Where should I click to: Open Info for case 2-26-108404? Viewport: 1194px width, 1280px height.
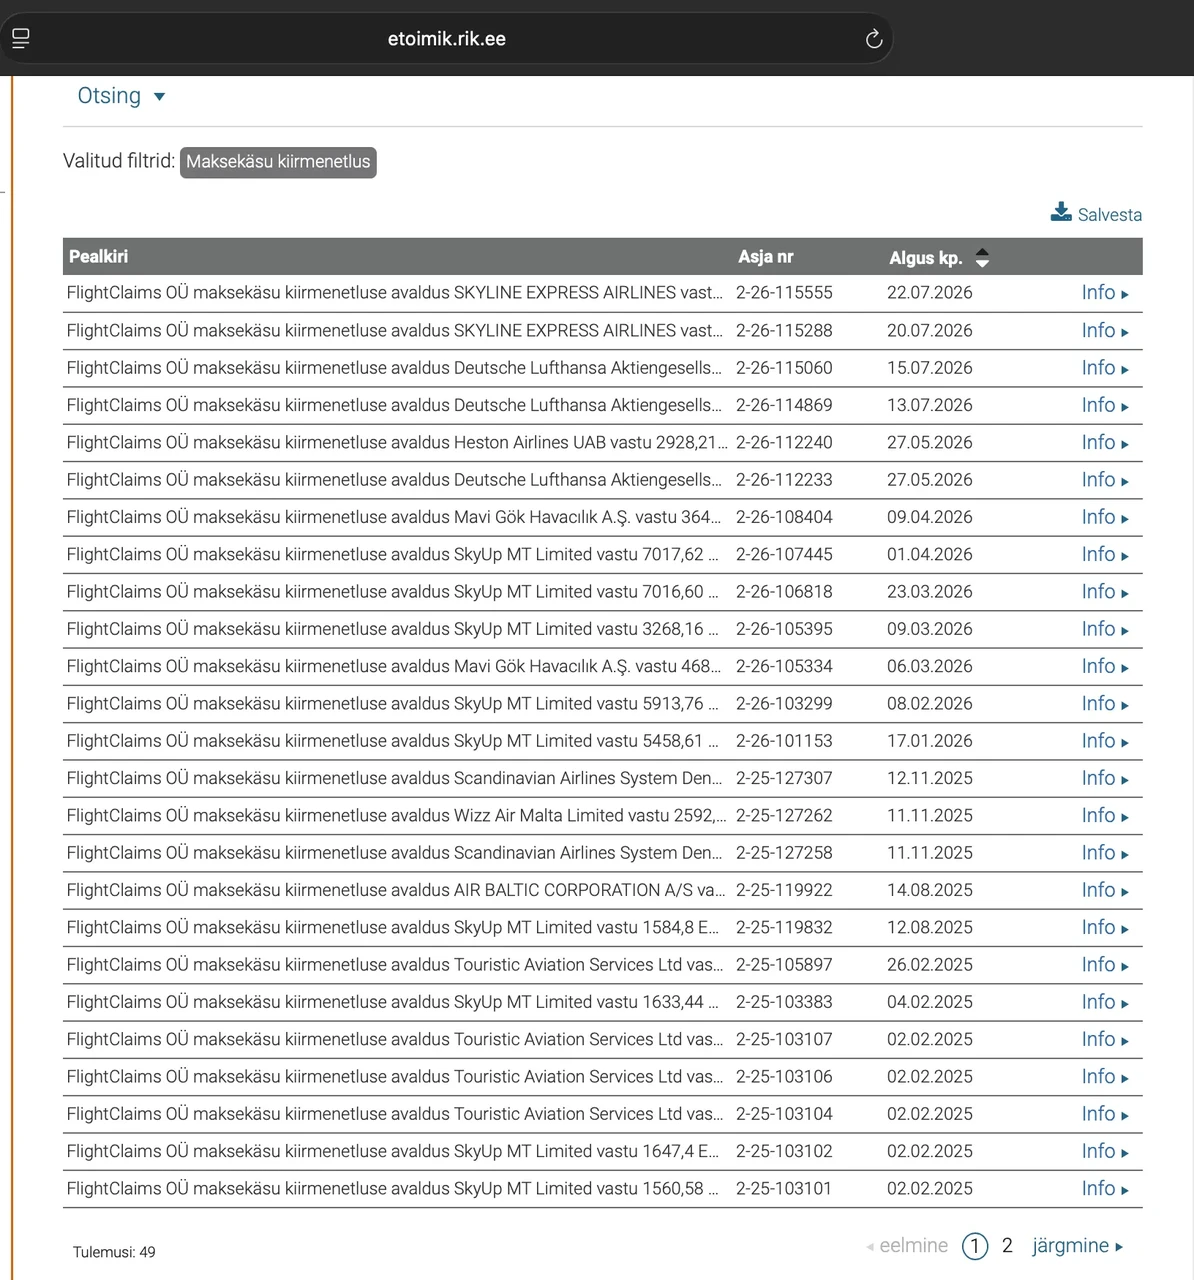(1104, 517)
